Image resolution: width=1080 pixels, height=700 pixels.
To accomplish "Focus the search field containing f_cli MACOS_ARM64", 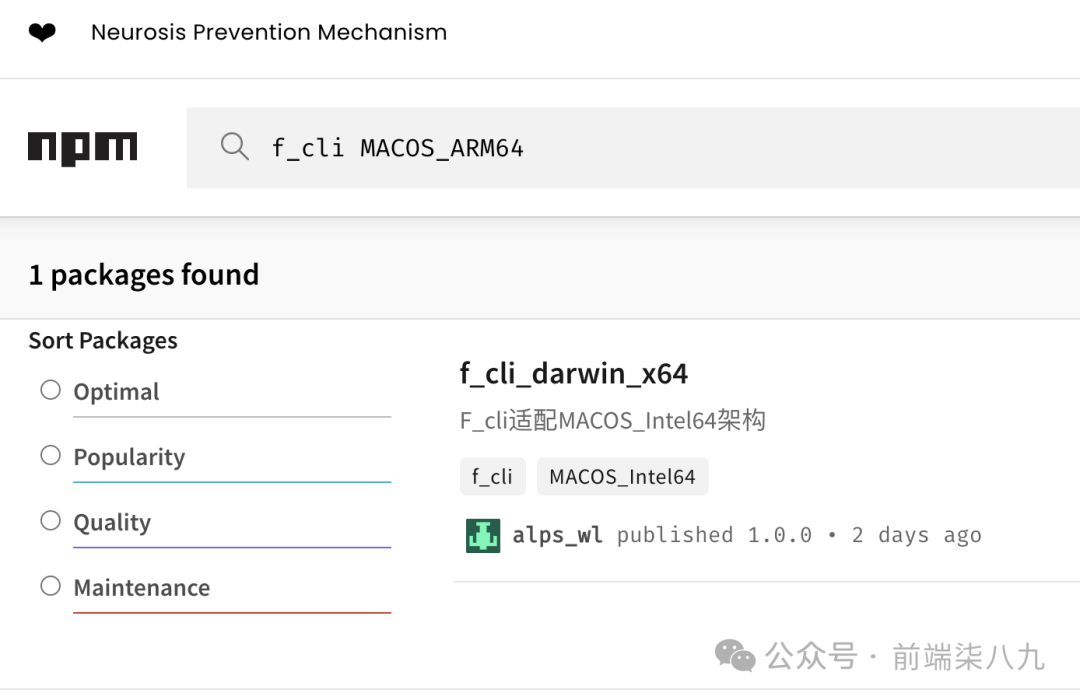I will point(633,147).
